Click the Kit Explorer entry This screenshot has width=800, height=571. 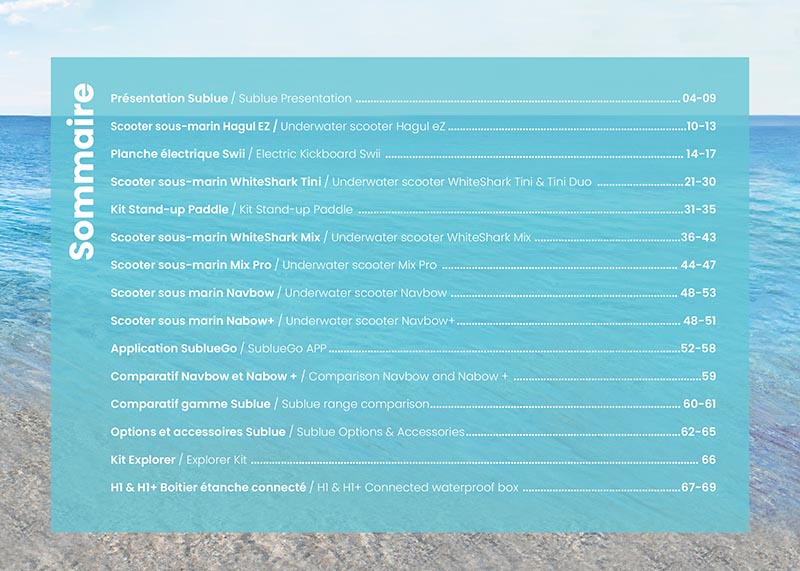143,460
